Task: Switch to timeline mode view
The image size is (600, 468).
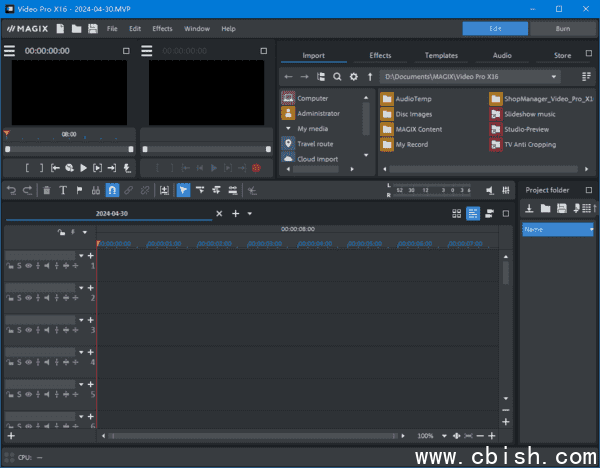Action: pos(473,214)
